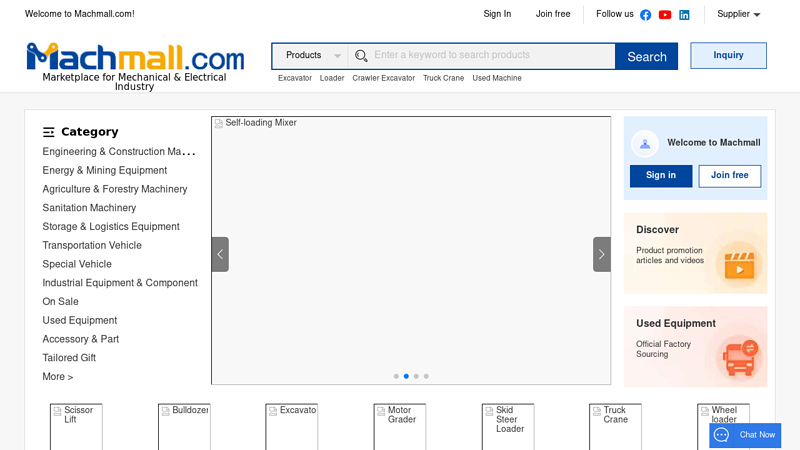The width and height of the screenshot is (800, 450).
Task: Click the Excavator suggested keyword
Action: click(x=295, y=78)
